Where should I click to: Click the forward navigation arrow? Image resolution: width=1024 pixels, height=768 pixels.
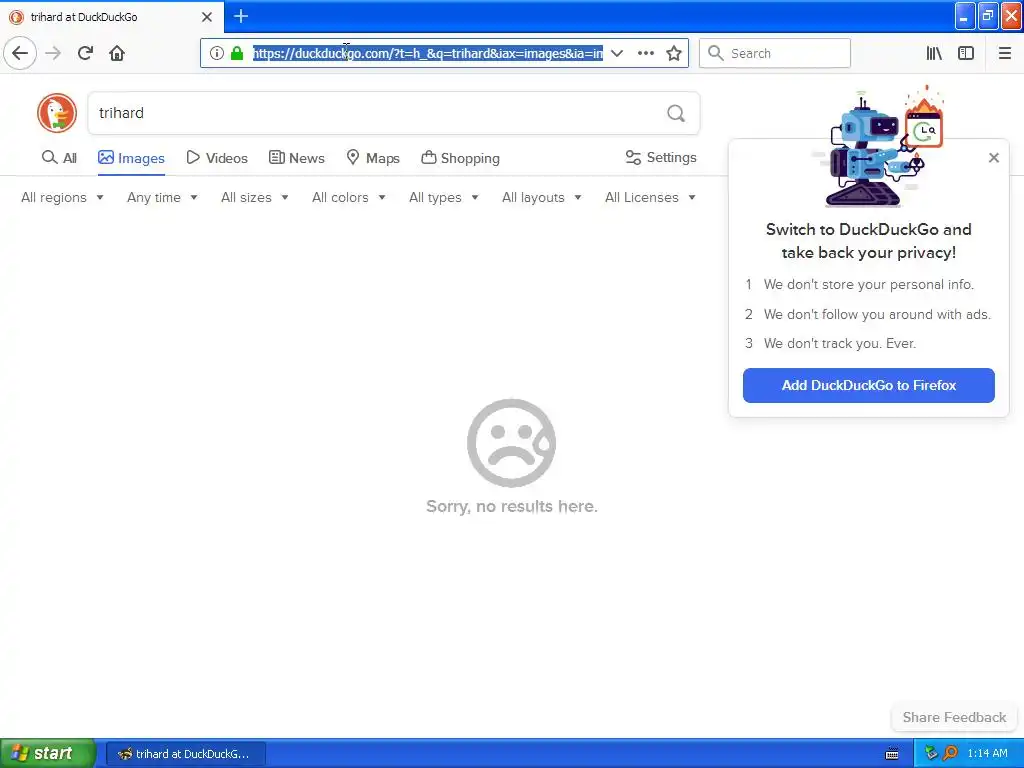tap(53, 53)
